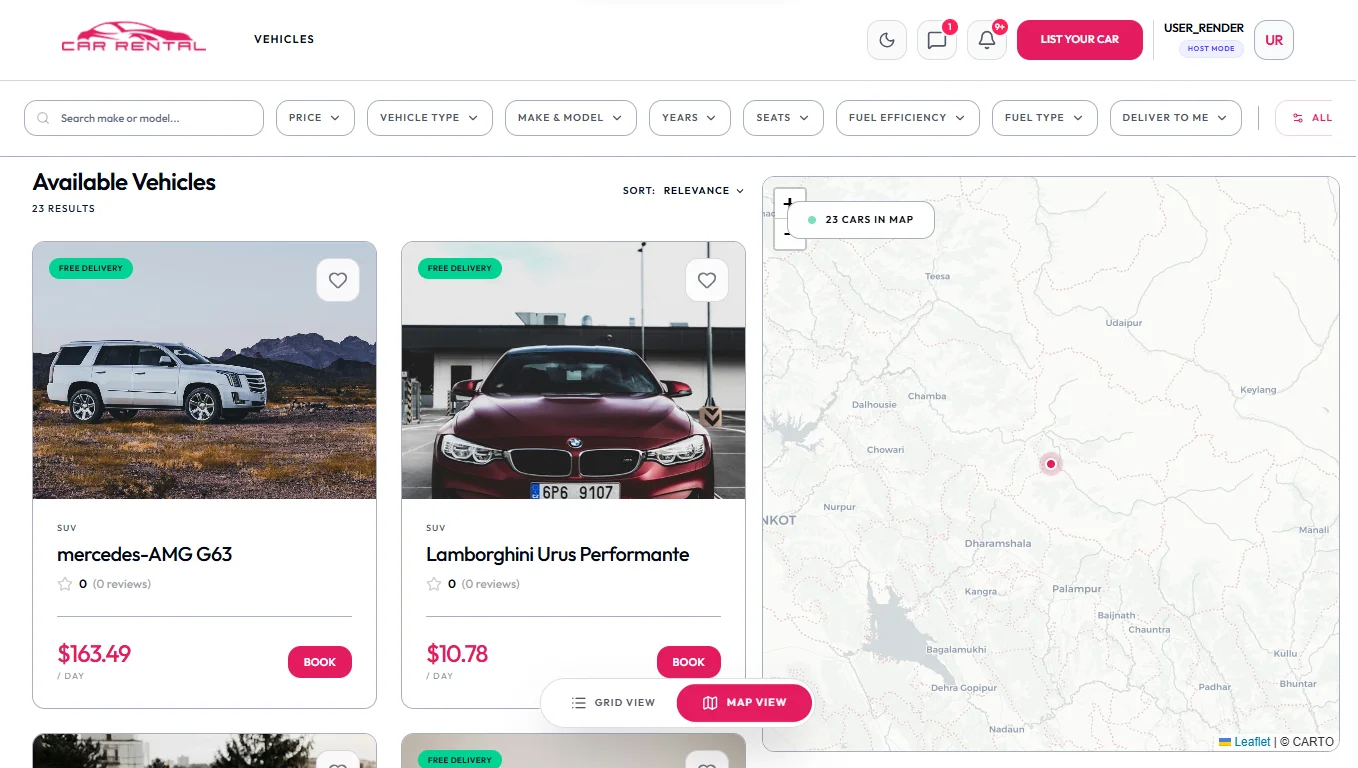The height and width of the screenshot is (768, 1358).
Task: Click the UR profile avatar
Action: point(1274,40)
